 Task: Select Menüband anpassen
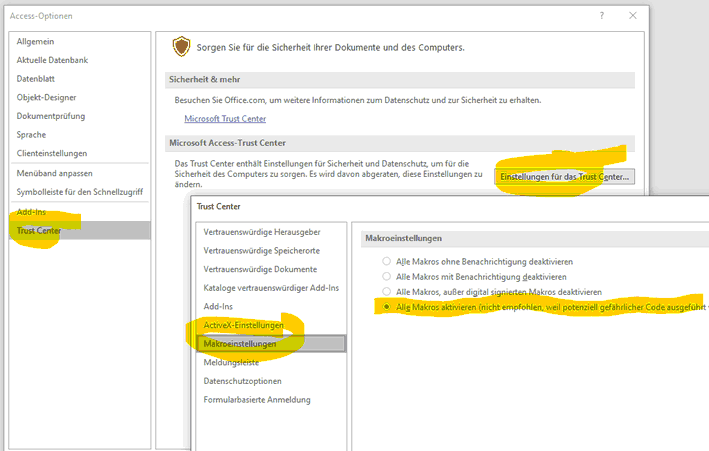[x=54, y=173]
